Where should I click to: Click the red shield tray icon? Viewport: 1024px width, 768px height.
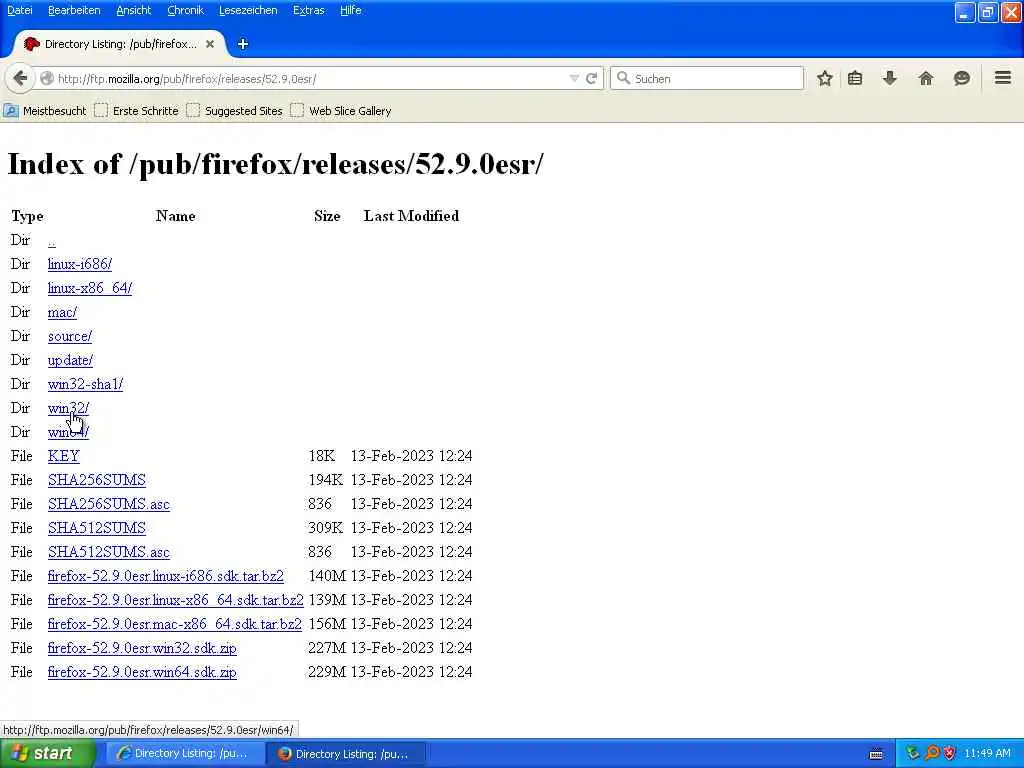click(949, 754)
